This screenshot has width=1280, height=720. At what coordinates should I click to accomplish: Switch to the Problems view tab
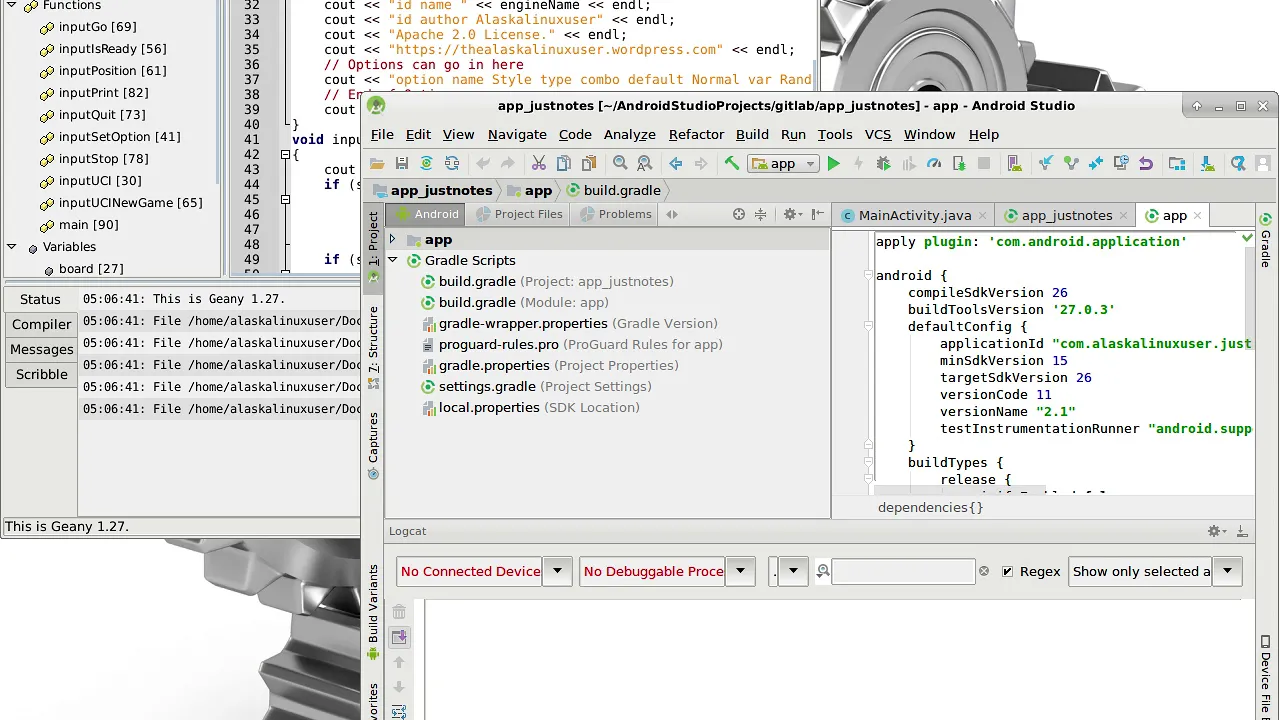(x=614, y=214)
